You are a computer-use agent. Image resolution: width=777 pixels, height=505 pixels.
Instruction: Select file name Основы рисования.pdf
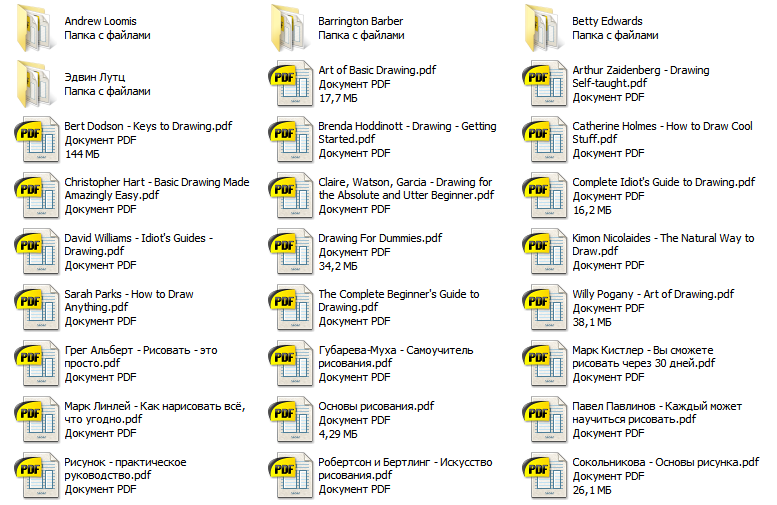(376, 406)
